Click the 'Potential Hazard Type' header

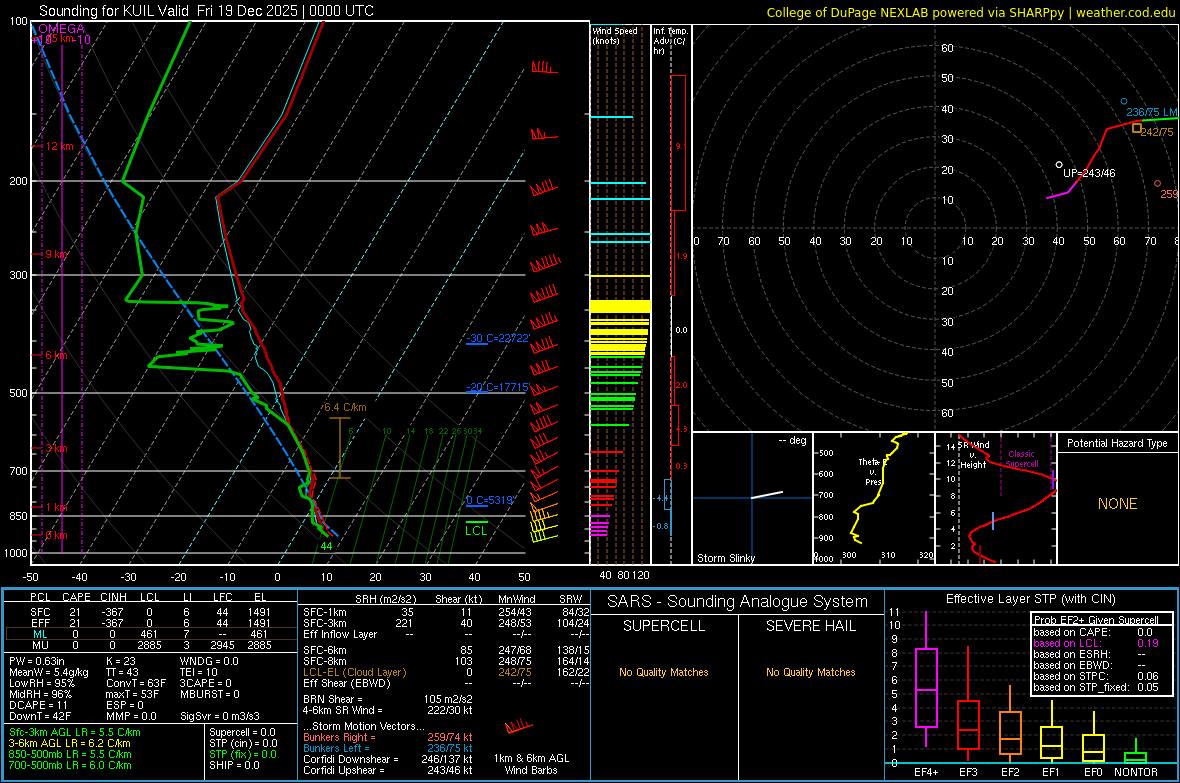1117,443
